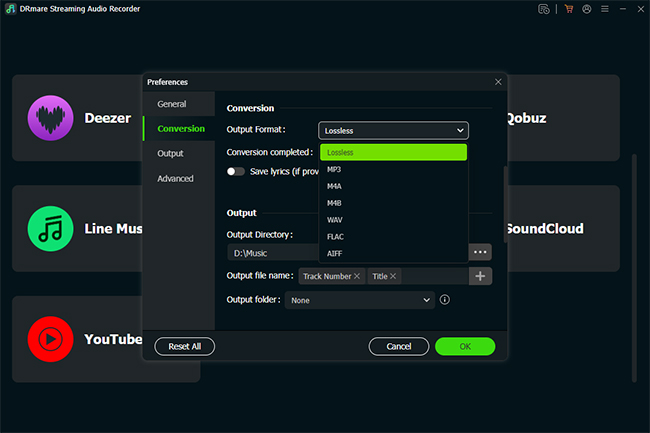This screenshot has height=433, width=650.
Task: Choose AIFF output format
Action: (393, 254)
